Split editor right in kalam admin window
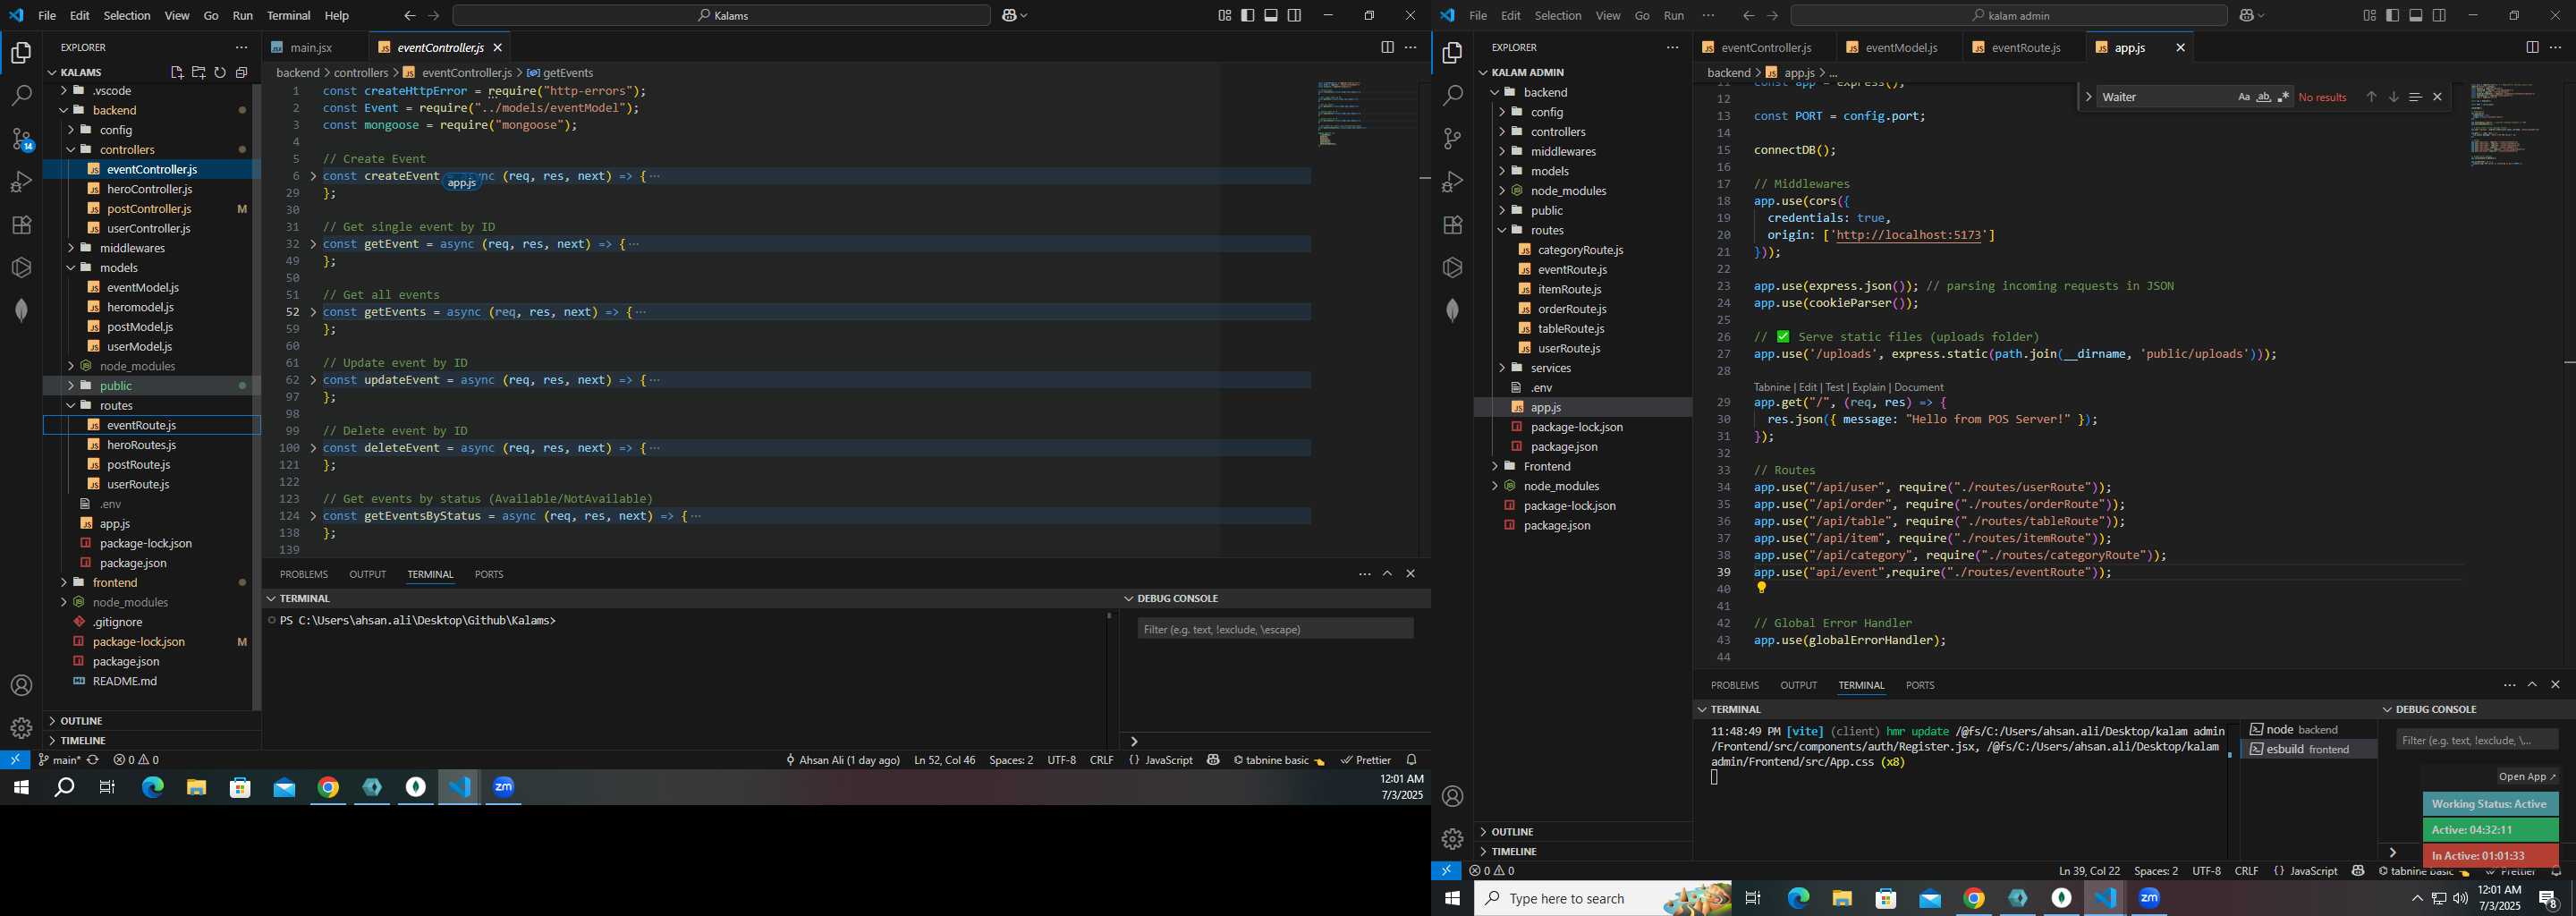The height and width of the screenshot is (916, 2576). 2532,47
